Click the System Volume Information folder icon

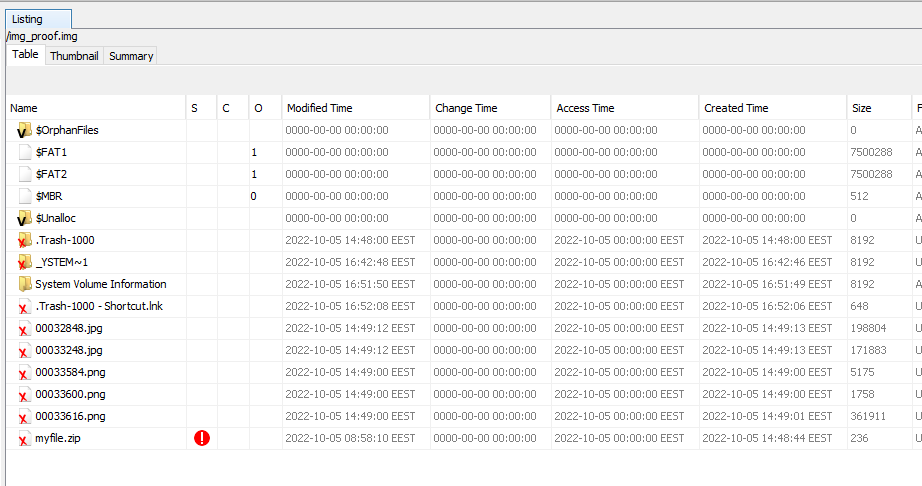pyautogui.click(x=25, y=284)
